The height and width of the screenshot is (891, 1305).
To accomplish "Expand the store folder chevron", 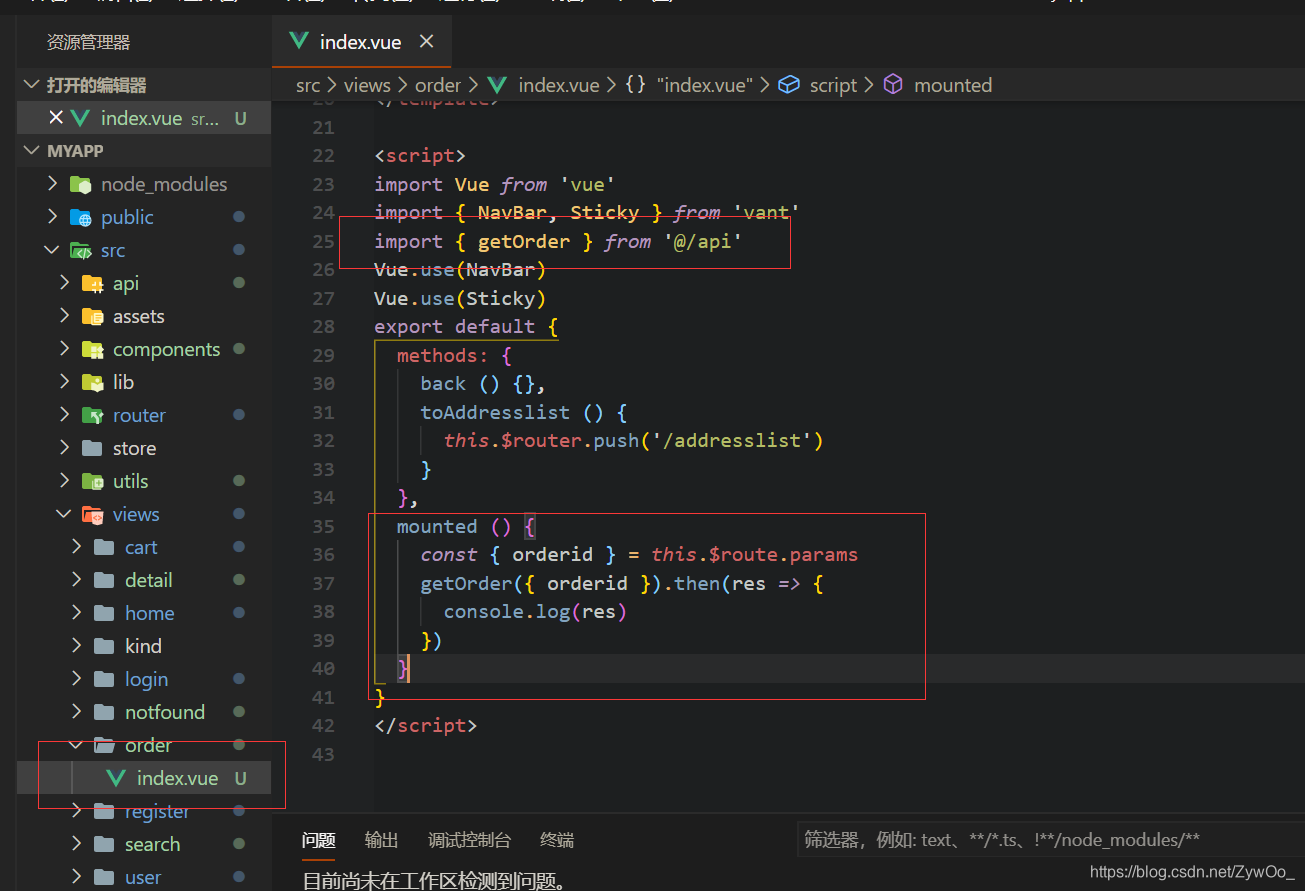I will (x=65, y=448).
